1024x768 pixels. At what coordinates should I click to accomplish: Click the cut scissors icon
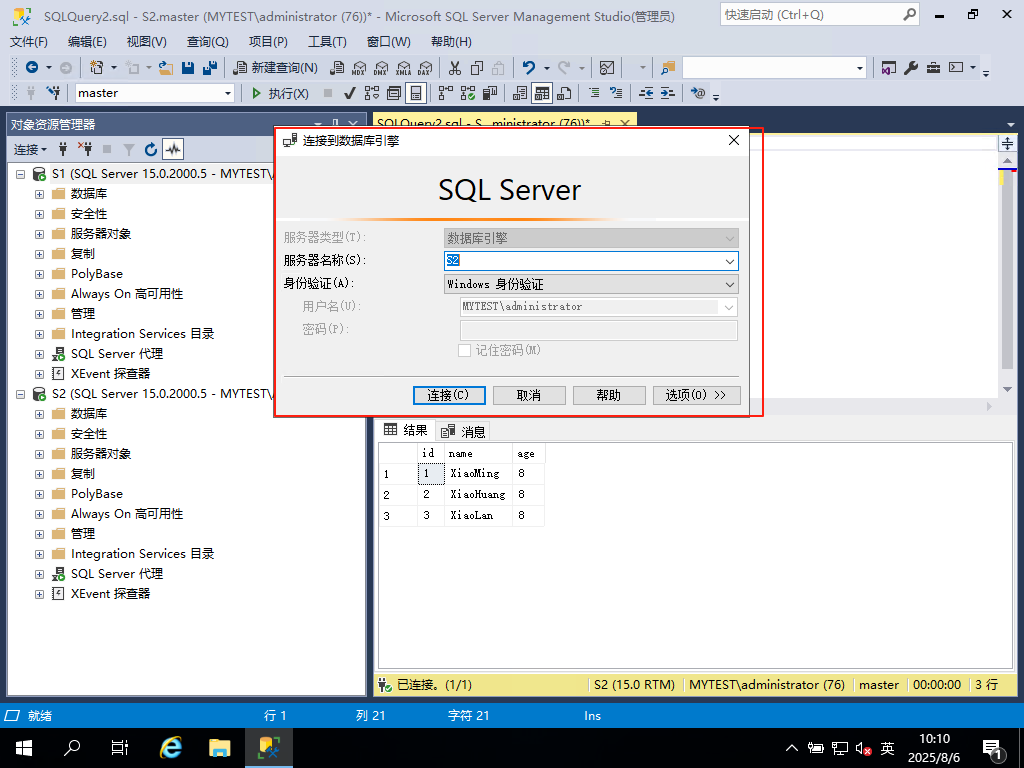pyautogui.click(x=455, y=67)
